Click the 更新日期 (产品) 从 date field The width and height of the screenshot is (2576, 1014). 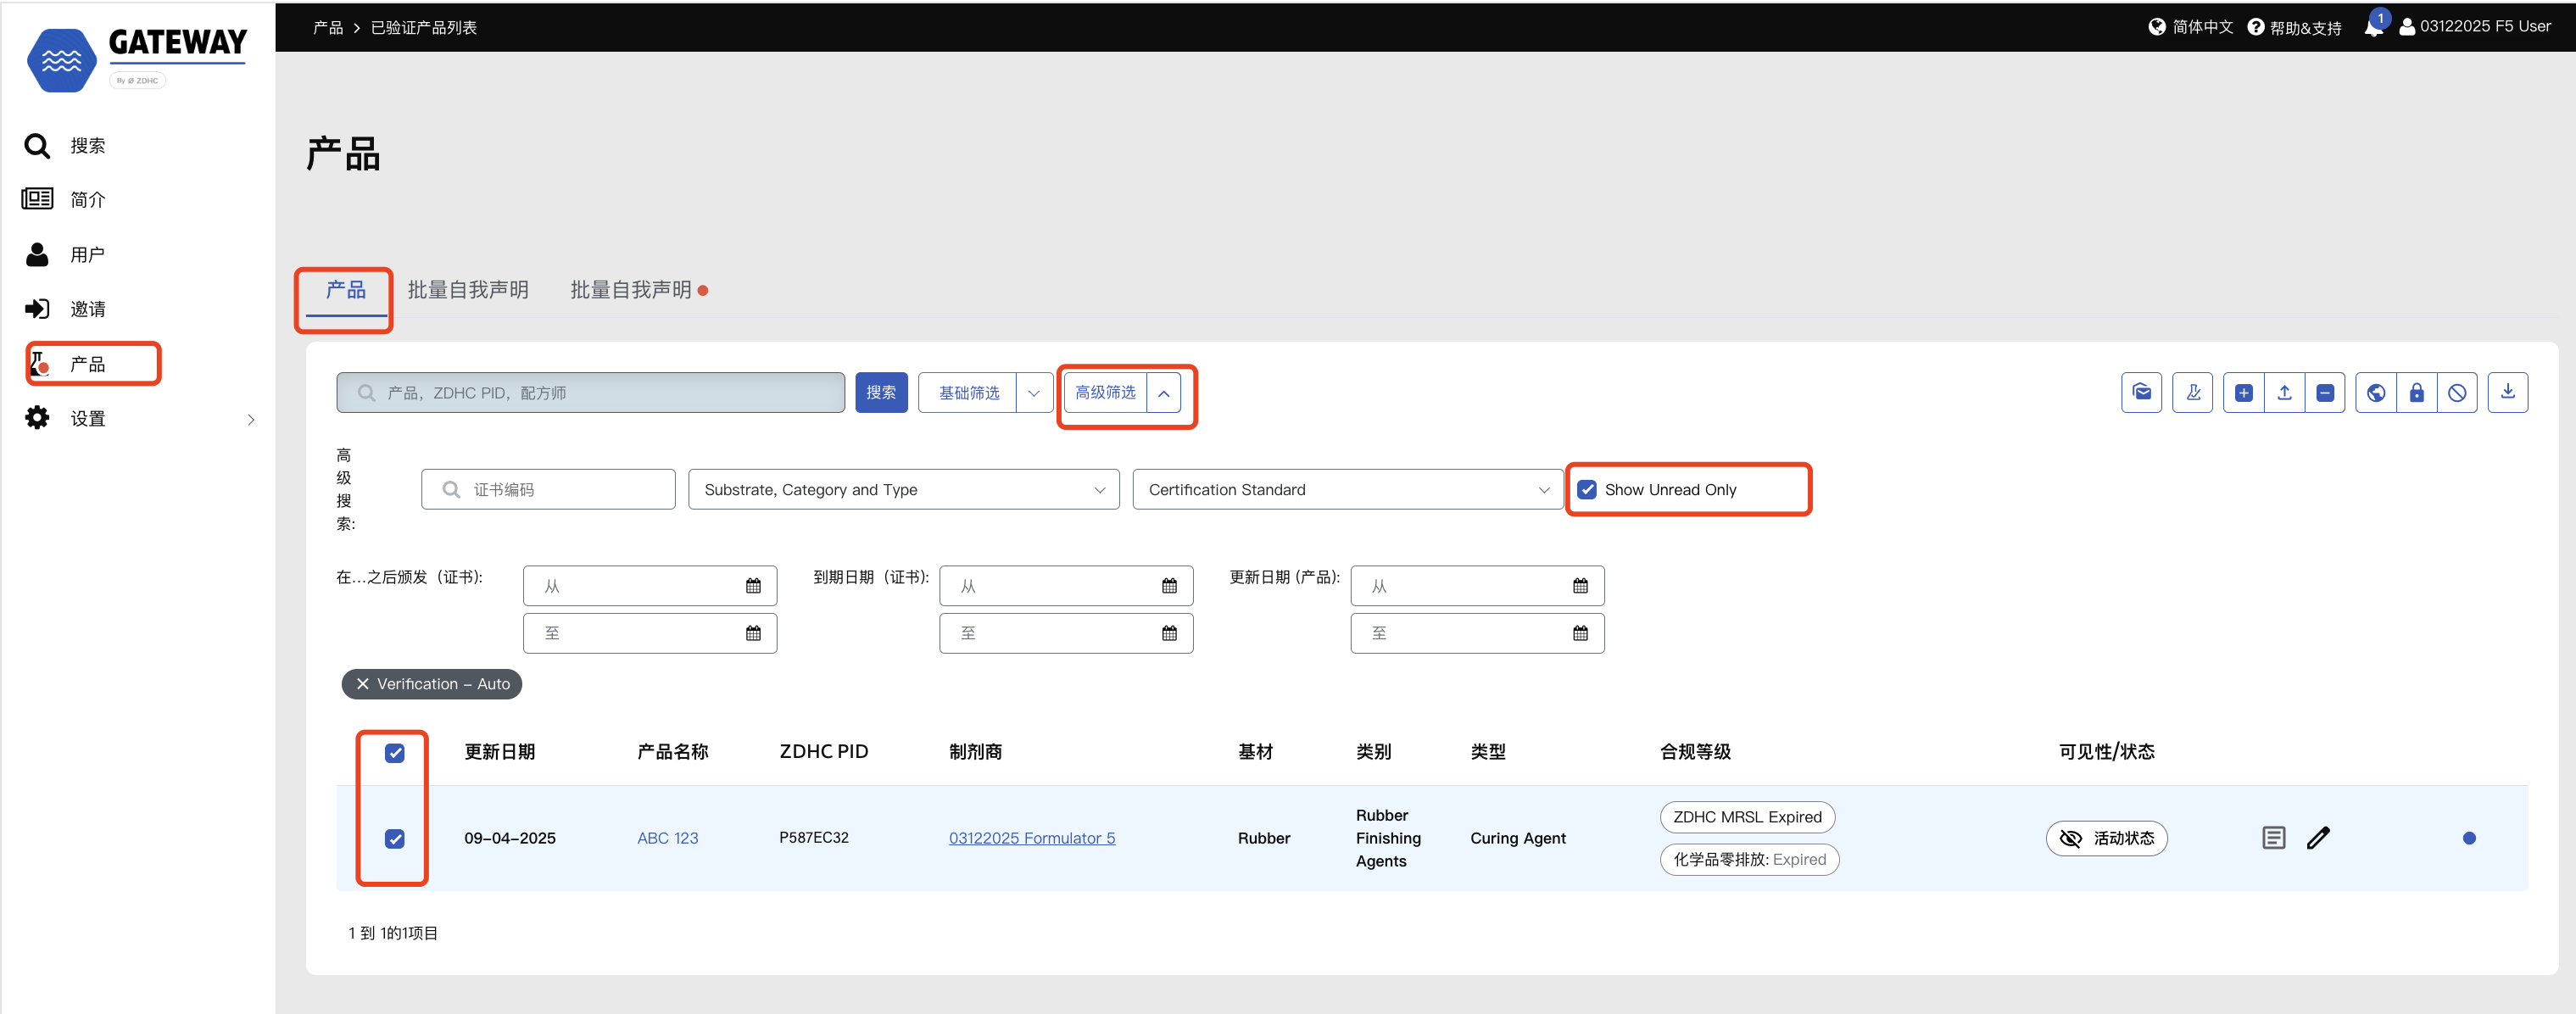1477,586
